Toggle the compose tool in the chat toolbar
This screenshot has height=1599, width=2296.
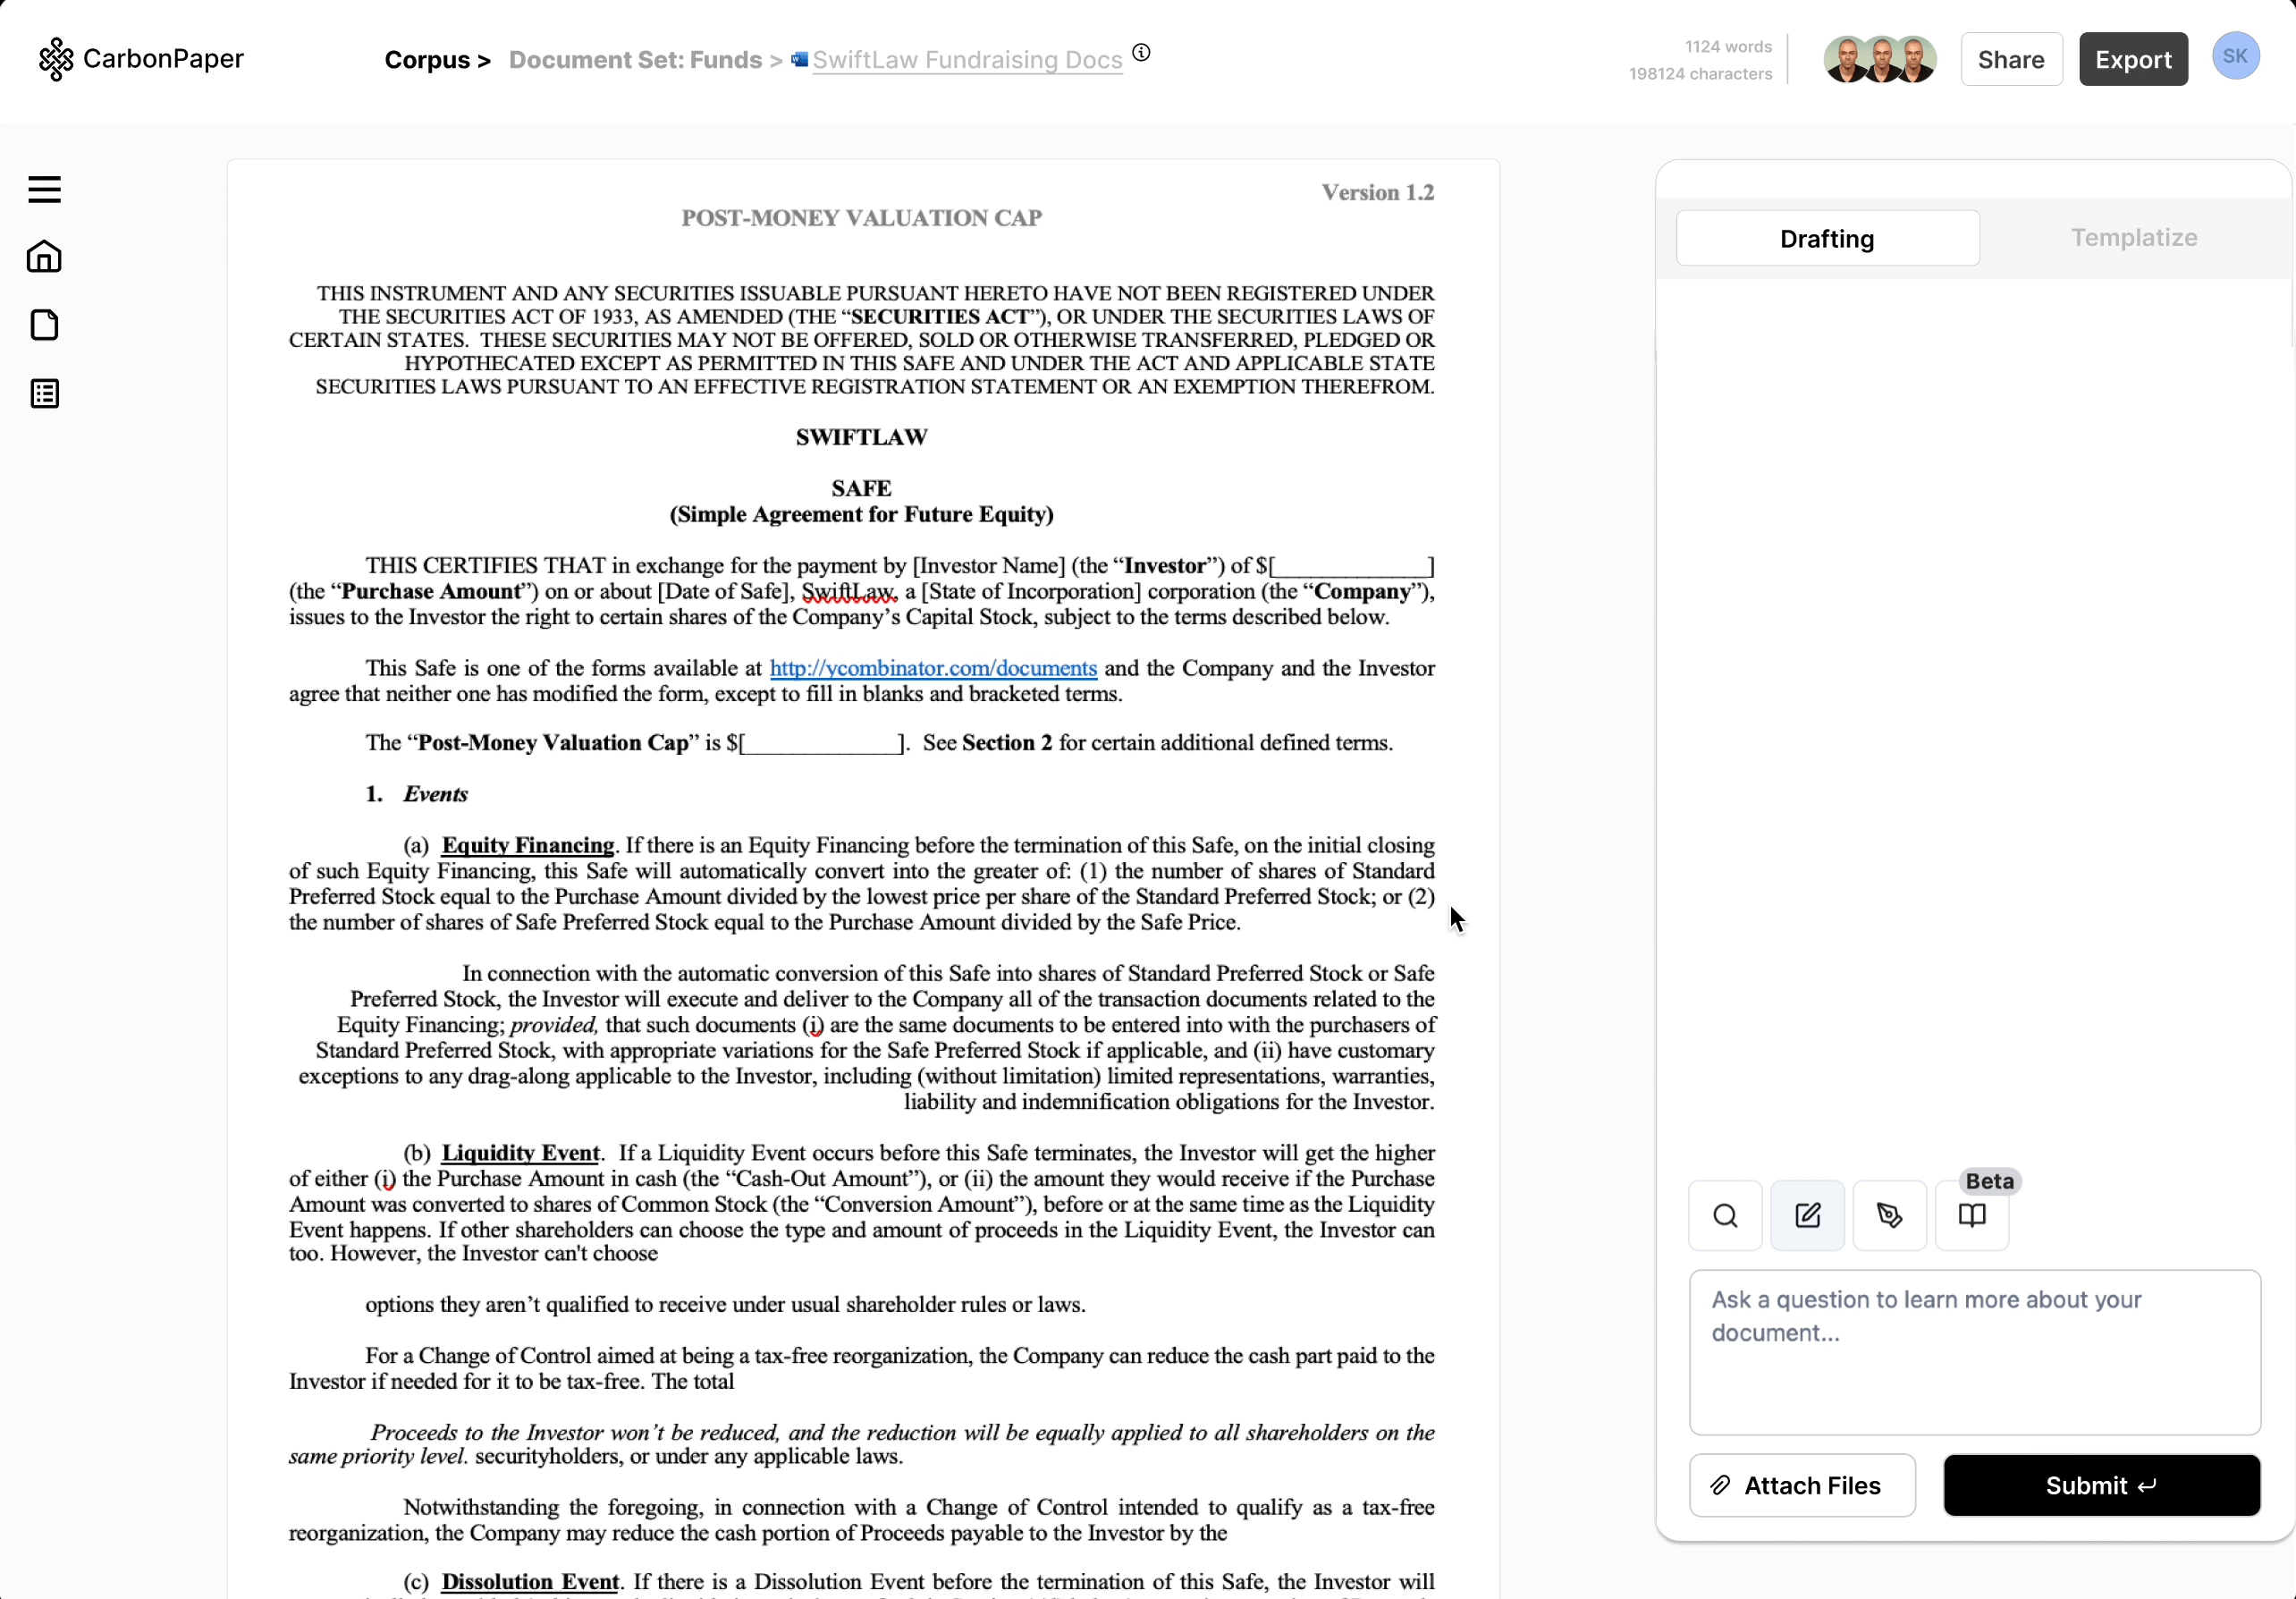(1807, 1215)
